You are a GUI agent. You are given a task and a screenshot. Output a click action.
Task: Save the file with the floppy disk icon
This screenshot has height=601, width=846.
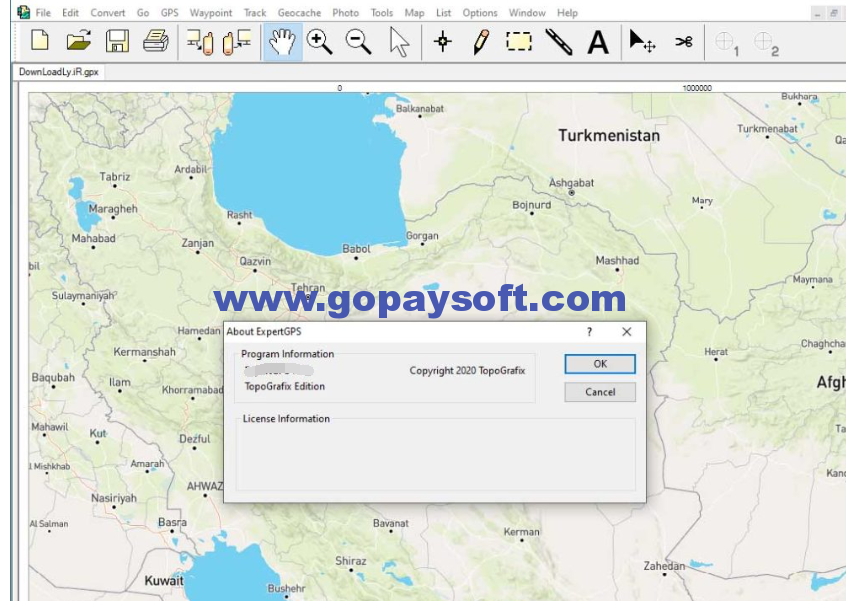(x=117, y=41)
